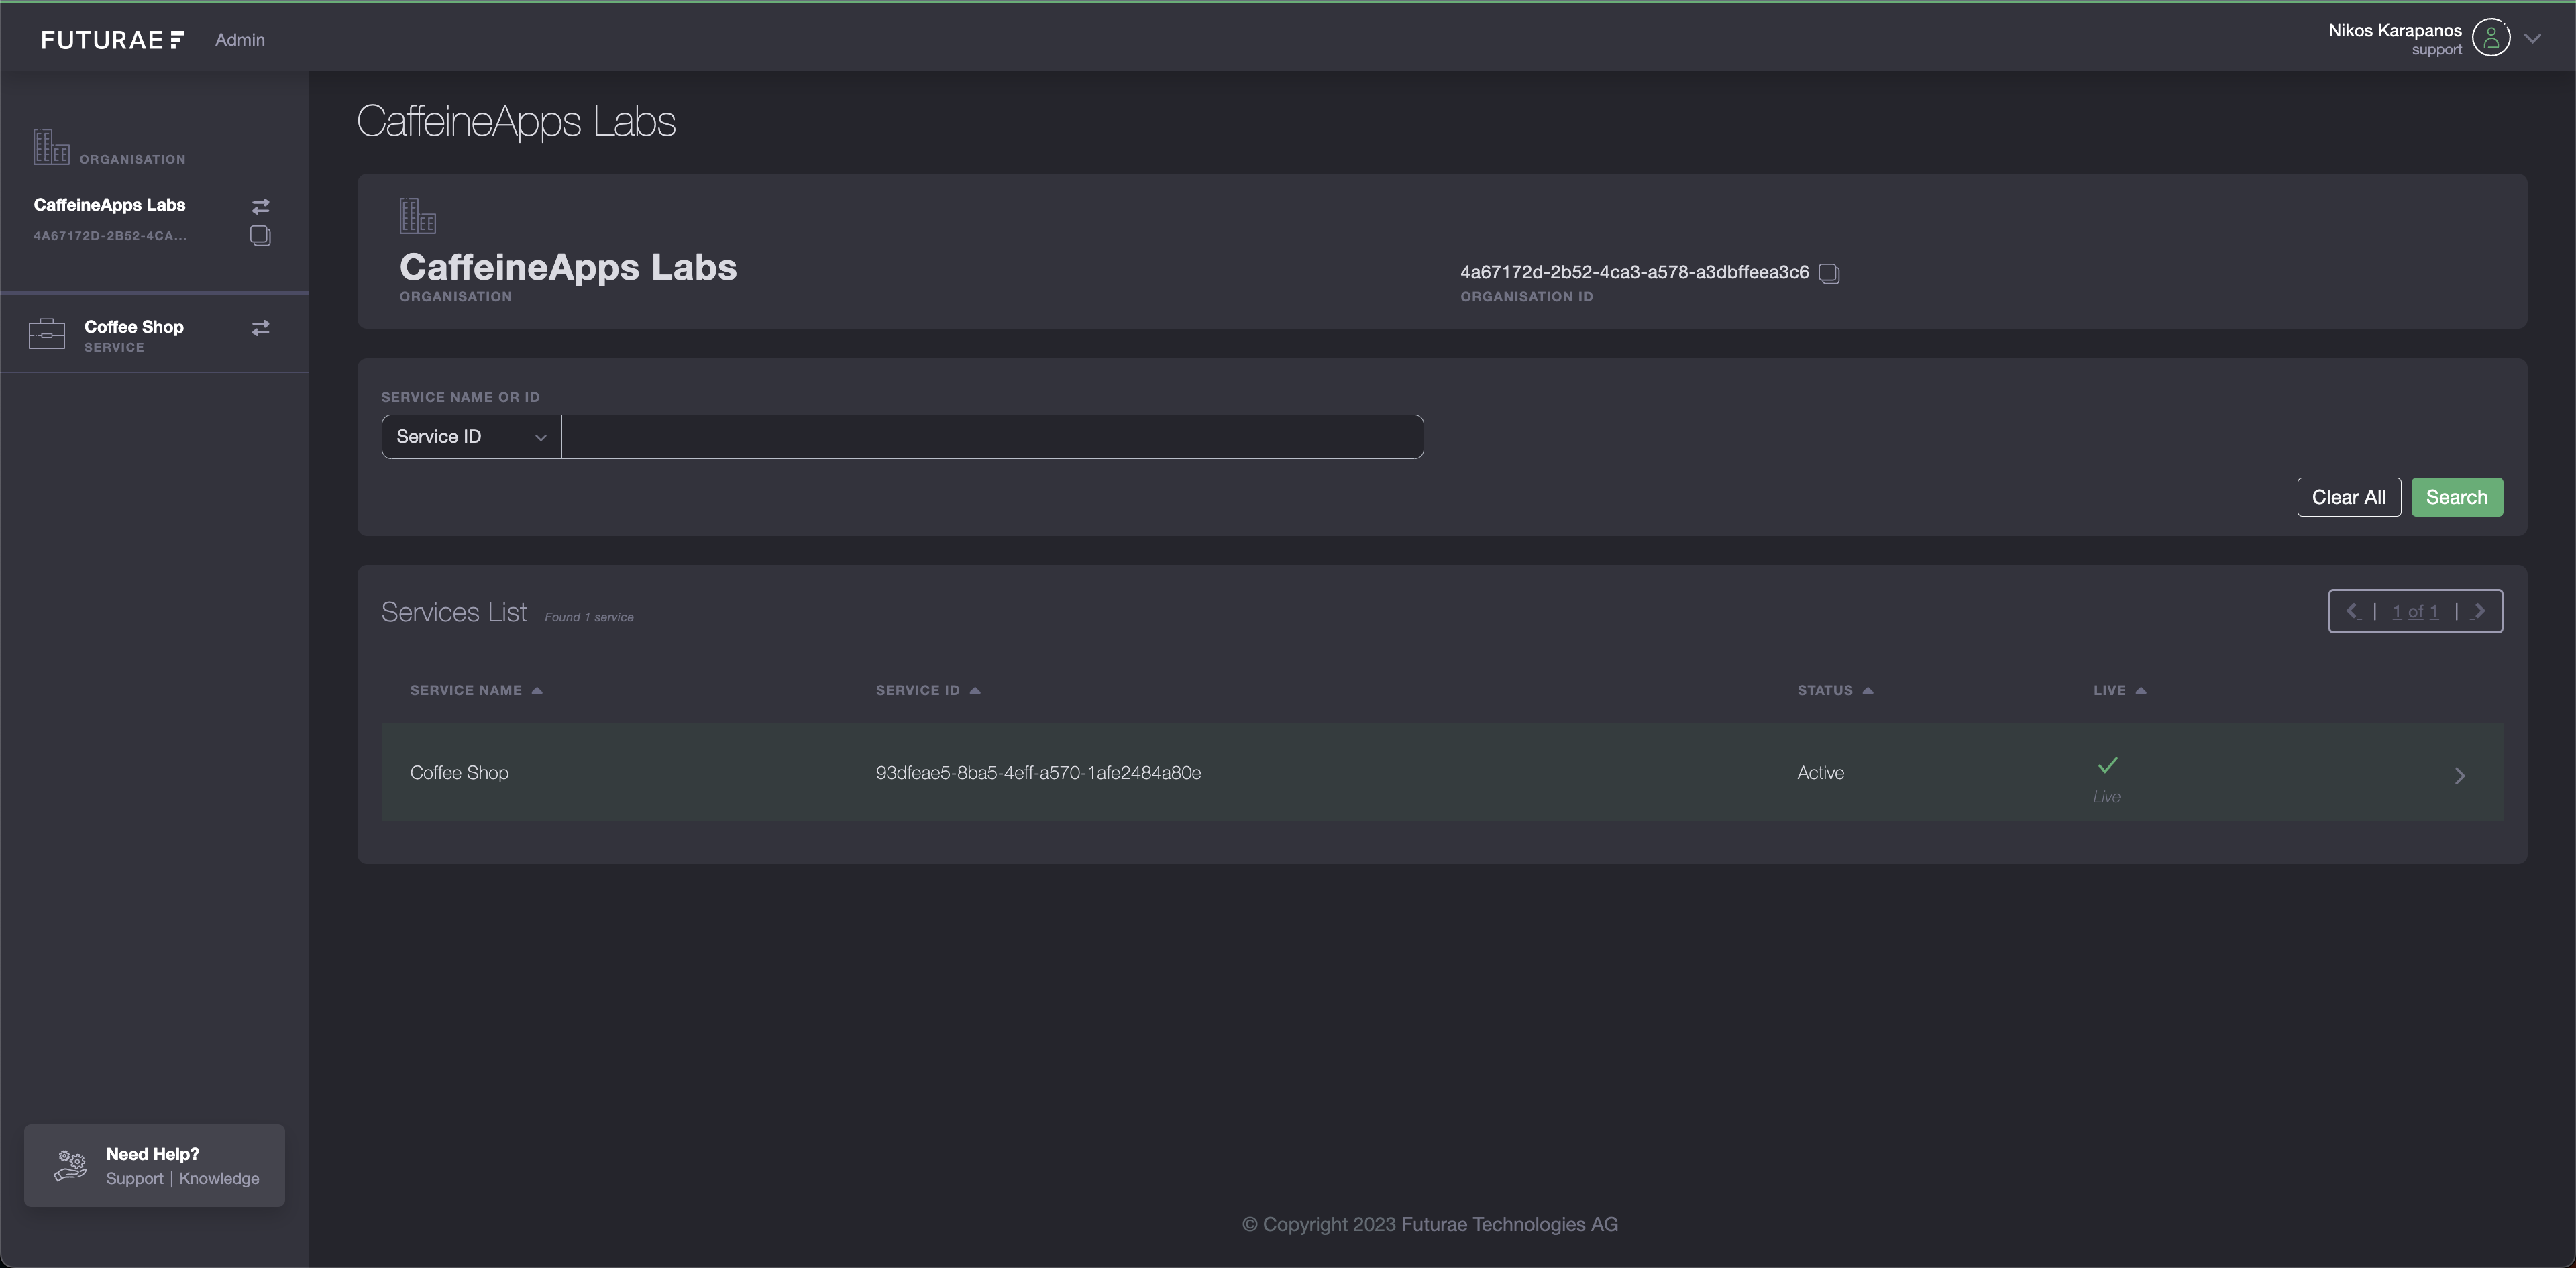
Task: Expand the account menu chevron
Action: 2532,39
